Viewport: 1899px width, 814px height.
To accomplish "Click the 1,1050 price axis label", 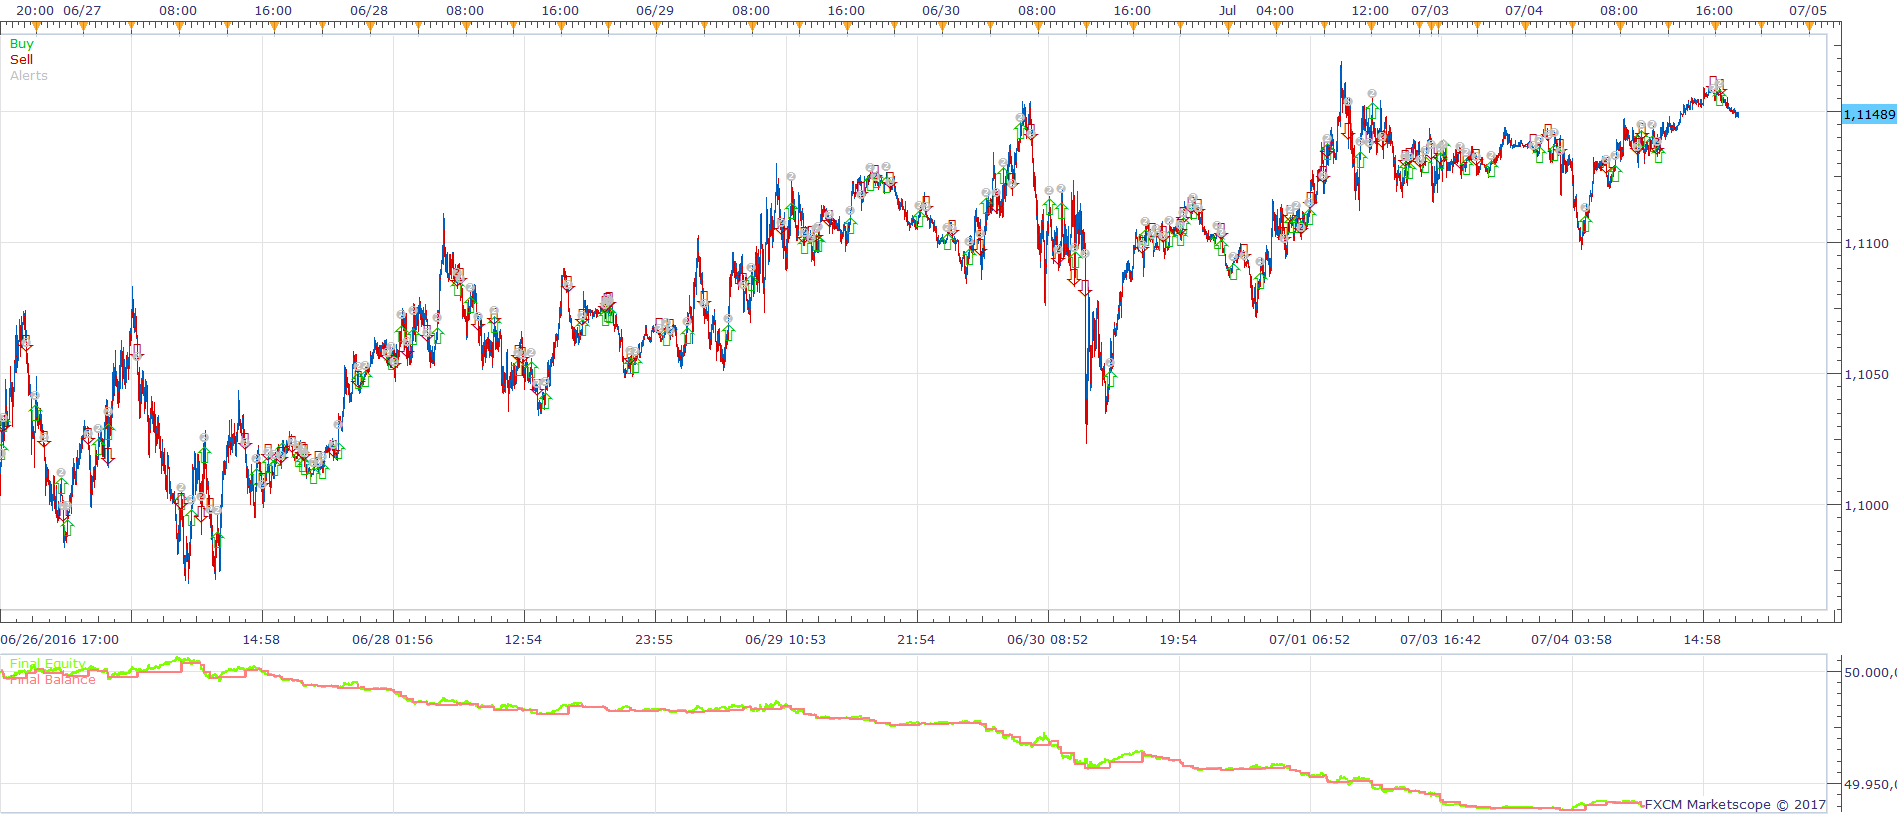I will pyautogui.click(x=1866, y=375).
